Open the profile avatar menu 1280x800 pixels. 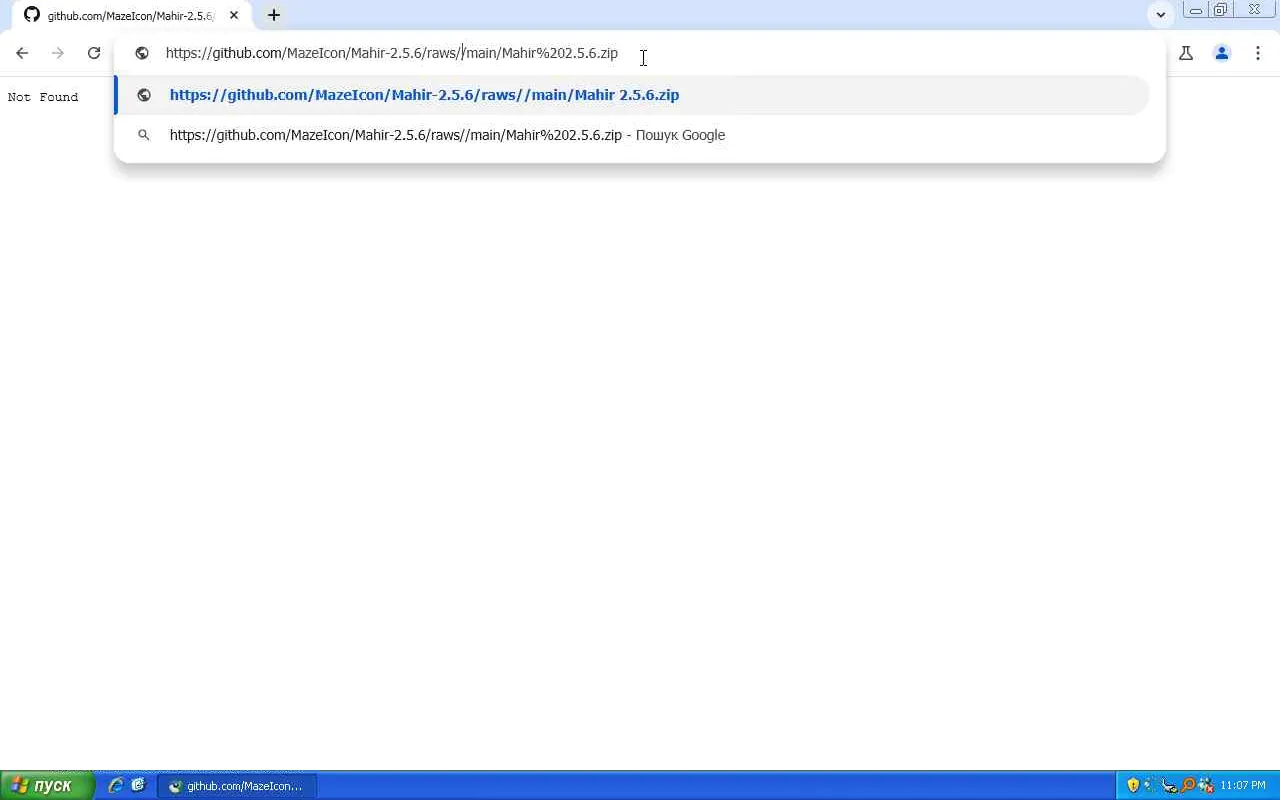[x=1221, y=53]
